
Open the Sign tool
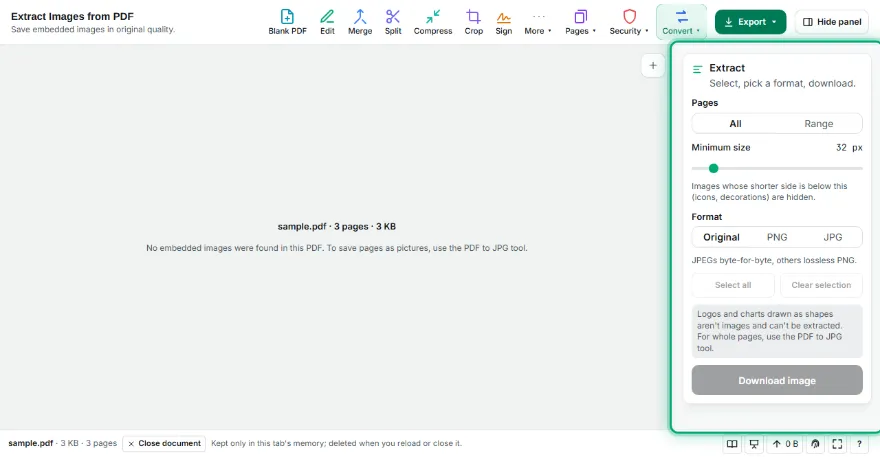pyautogui.click(x=503, y=22)
